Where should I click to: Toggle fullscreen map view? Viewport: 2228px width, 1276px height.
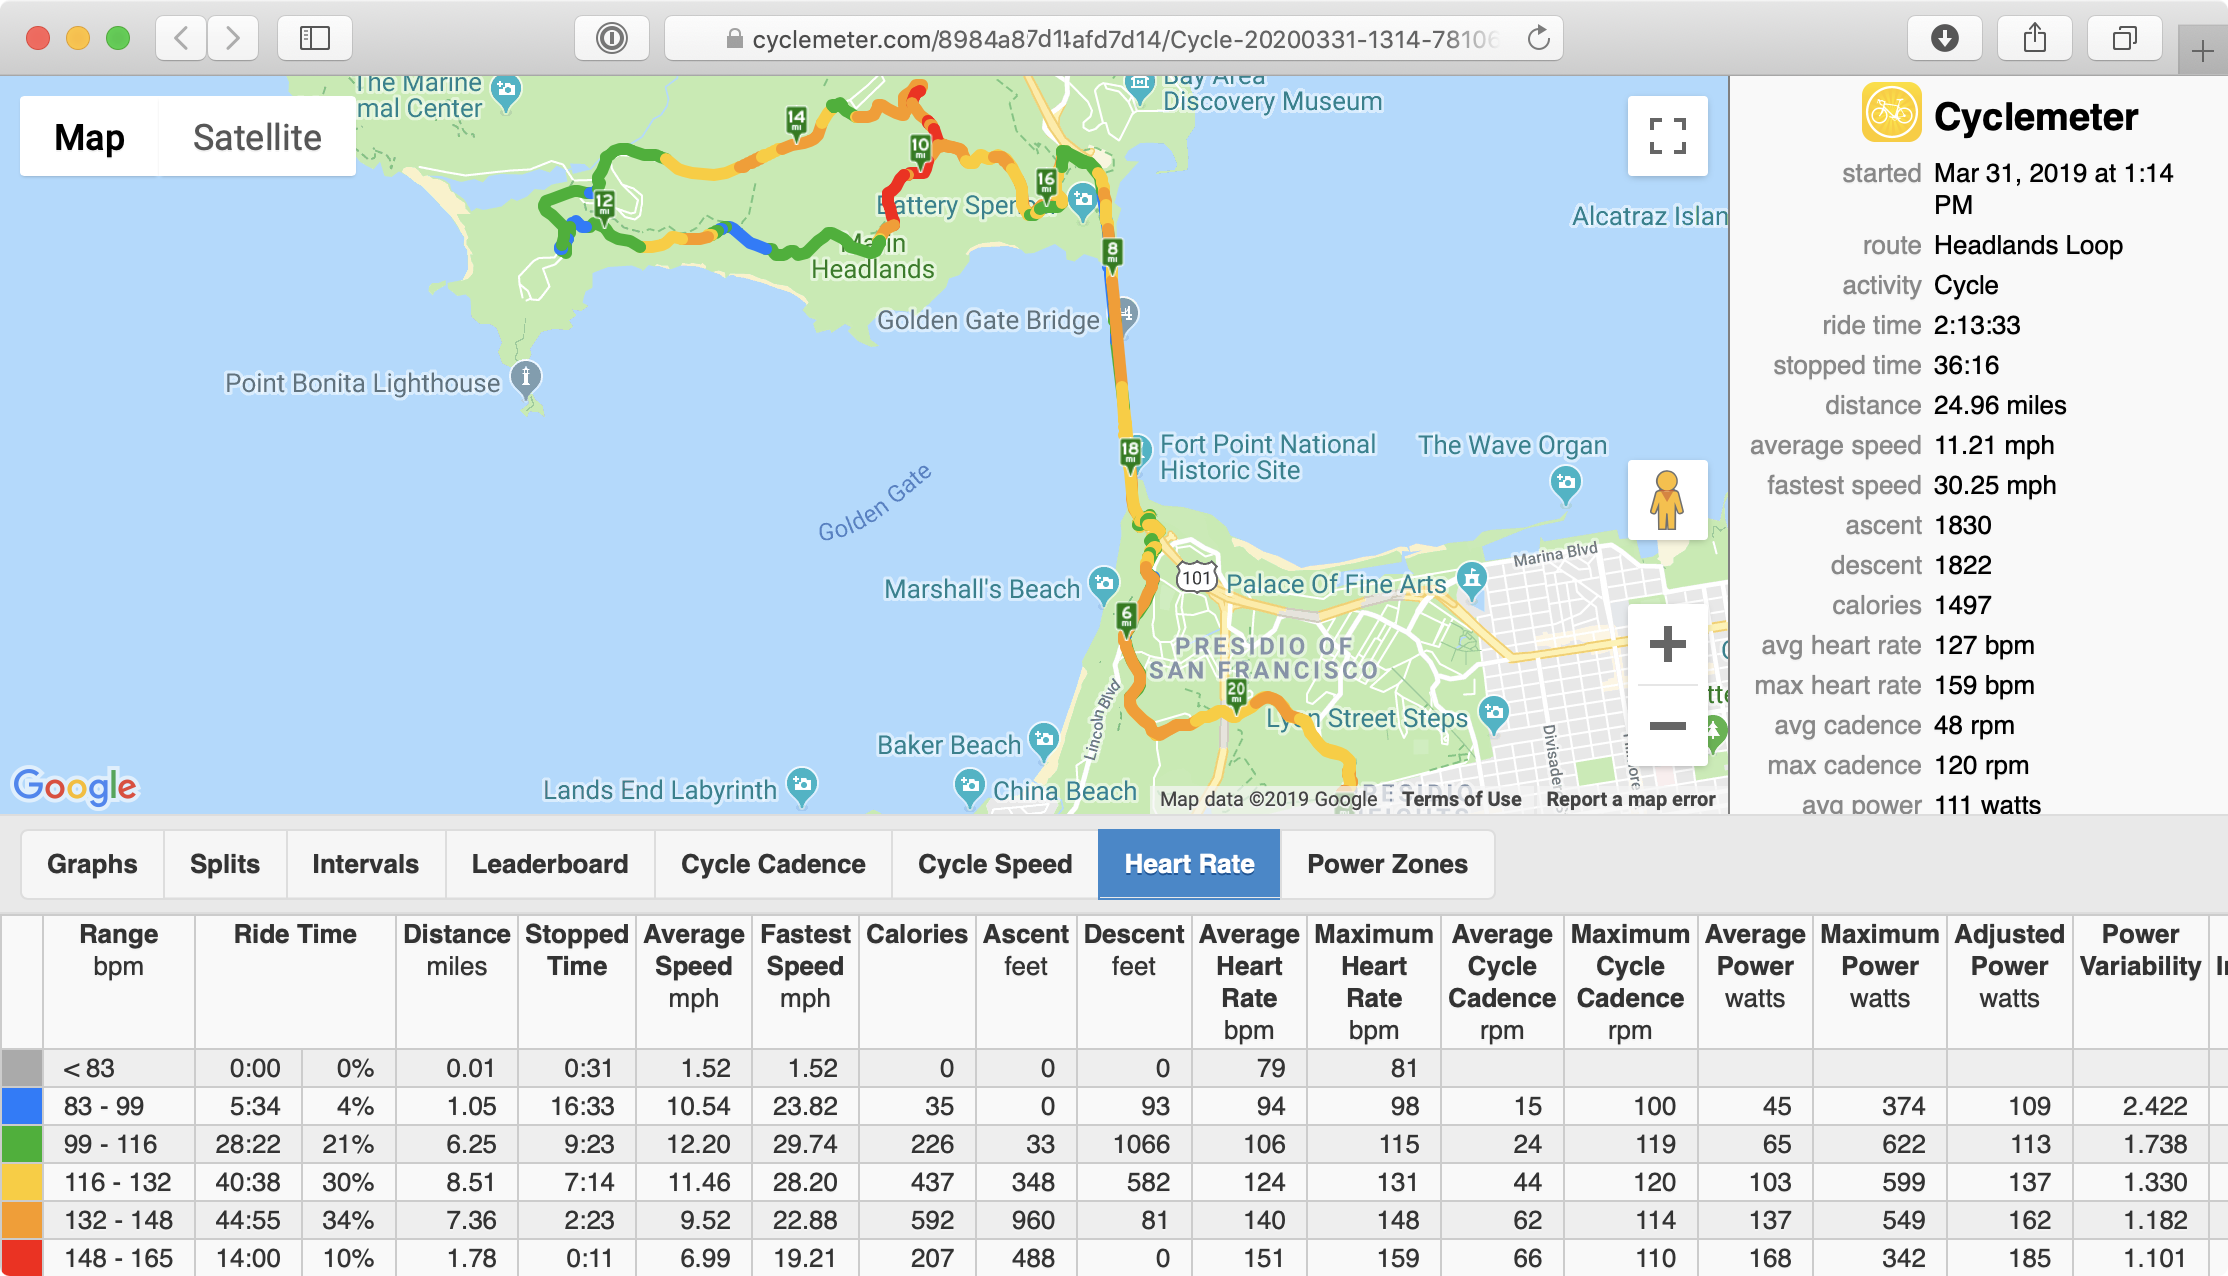tap(1667, 136)
